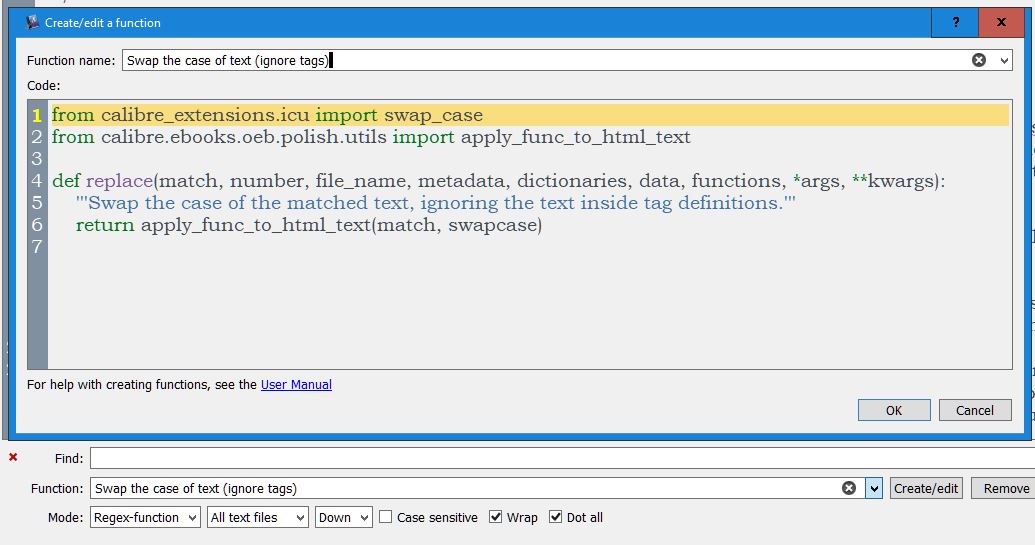
Task: Expand the Function name dropdown arrow
Action: (x=1004, y=61)
